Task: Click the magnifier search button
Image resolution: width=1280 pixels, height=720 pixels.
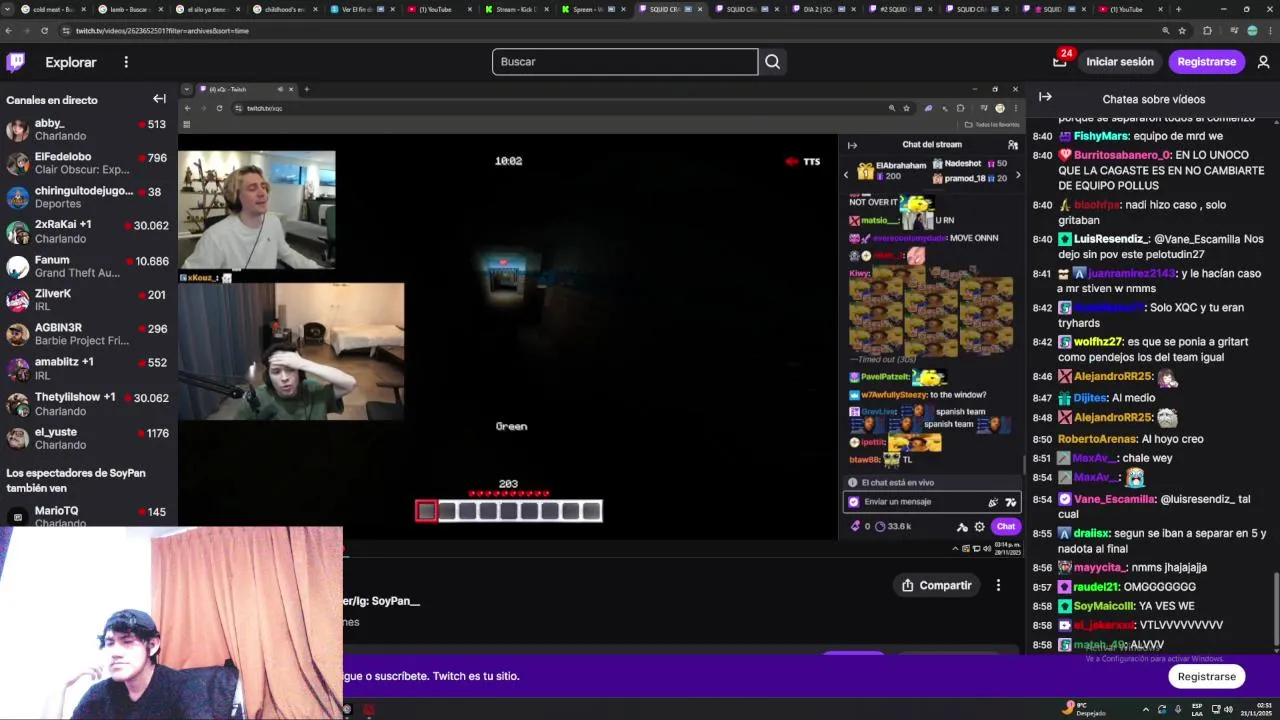Action: (772, 62)
